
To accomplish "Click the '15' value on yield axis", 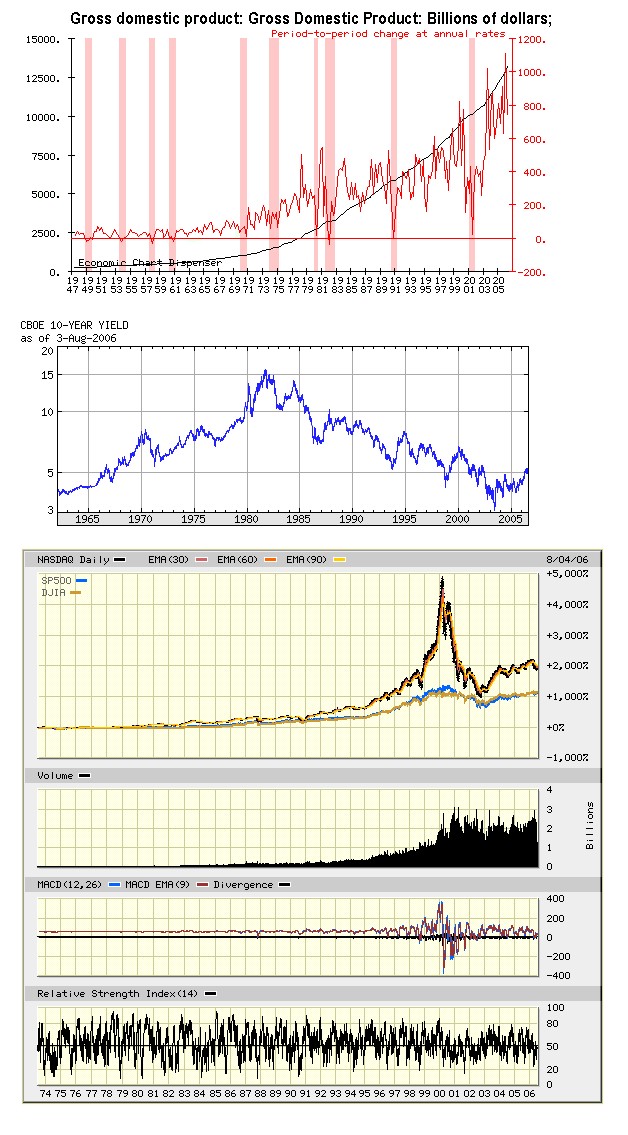I will coord(48,375).
